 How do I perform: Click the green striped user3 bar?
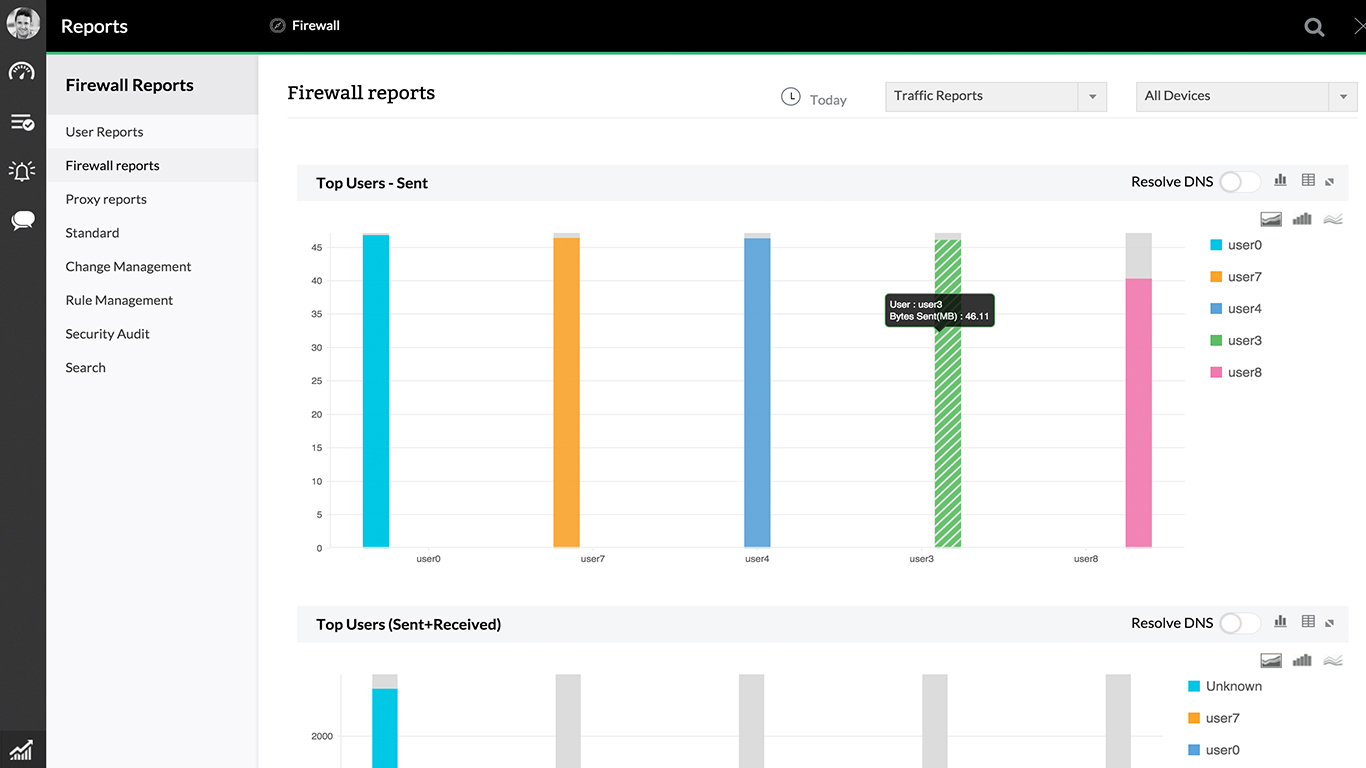coord(947,393)
